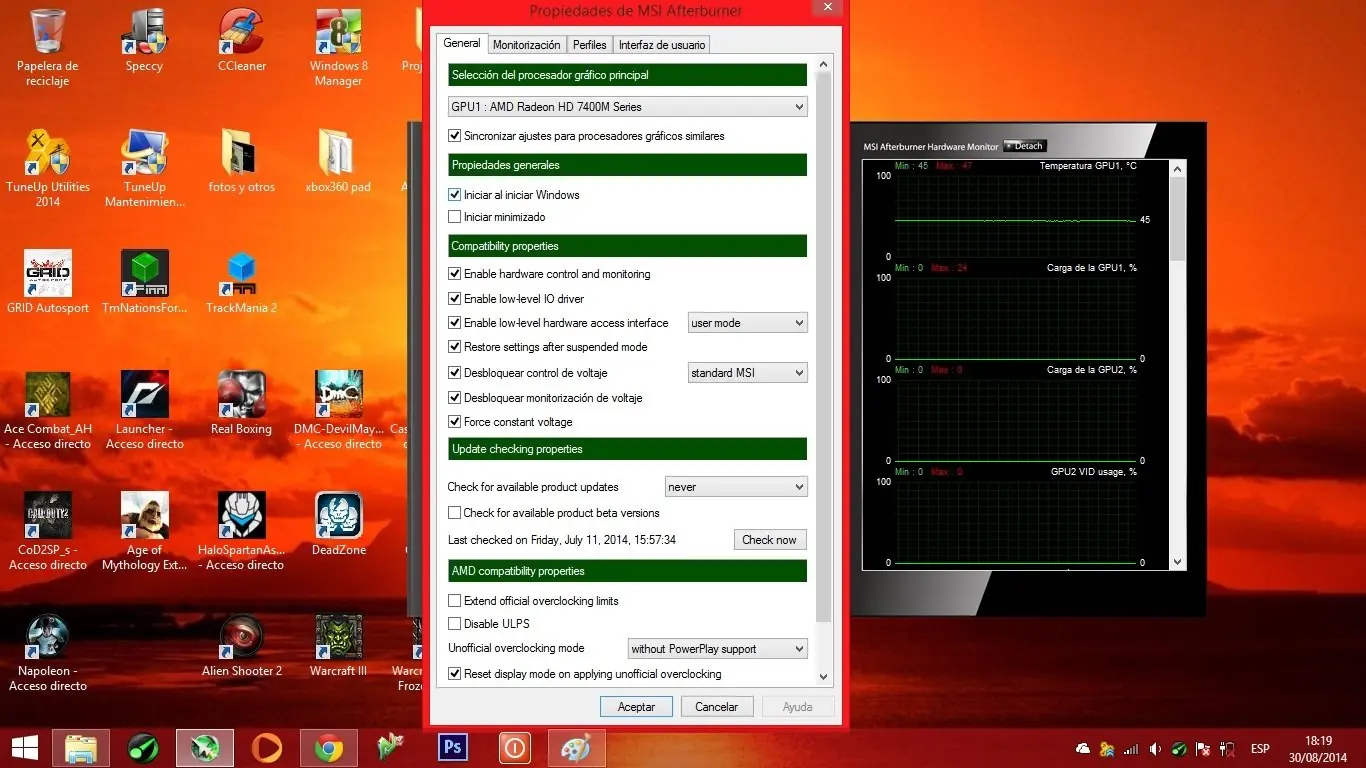Toggle 'Sincronizar ajustes para procesadores gráficos similares'

(455, 136)
